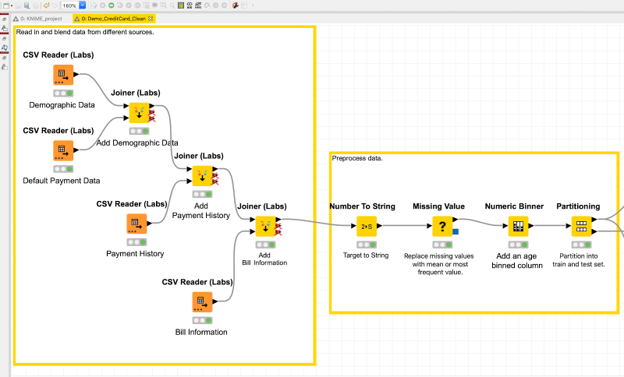The image size is (624, 377).
Task: Click the 'Add Payment History' label
Action: [x=201, y=211]
